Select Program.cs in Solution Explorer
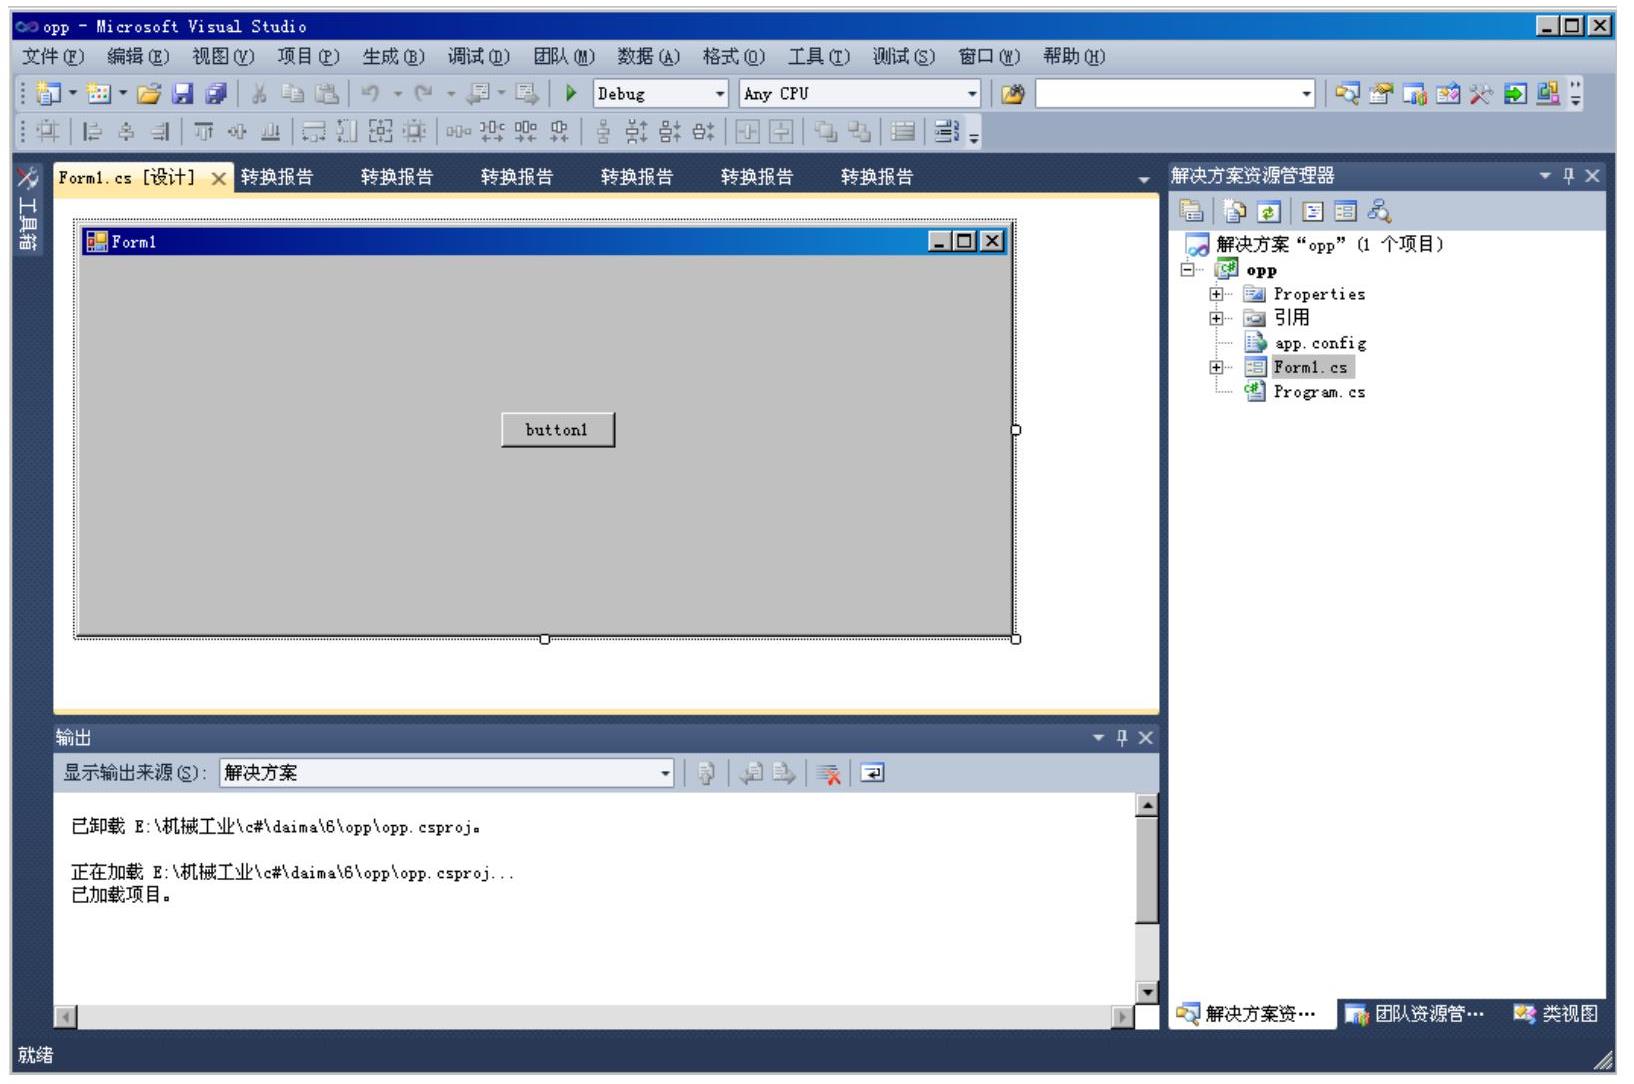1634x1084 pixels. (1318, 392)
